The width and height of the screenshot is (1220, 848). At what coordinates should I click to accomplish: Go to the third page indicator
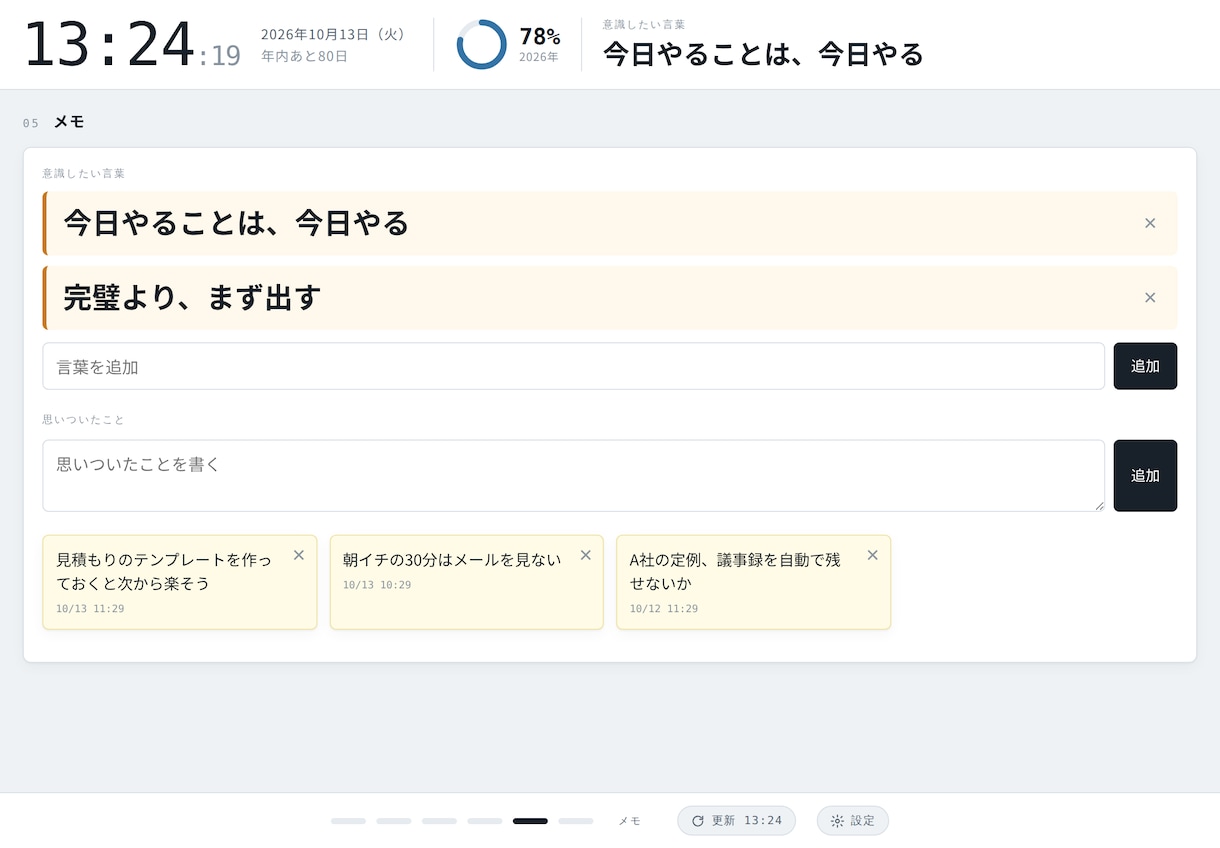[439, 821]
